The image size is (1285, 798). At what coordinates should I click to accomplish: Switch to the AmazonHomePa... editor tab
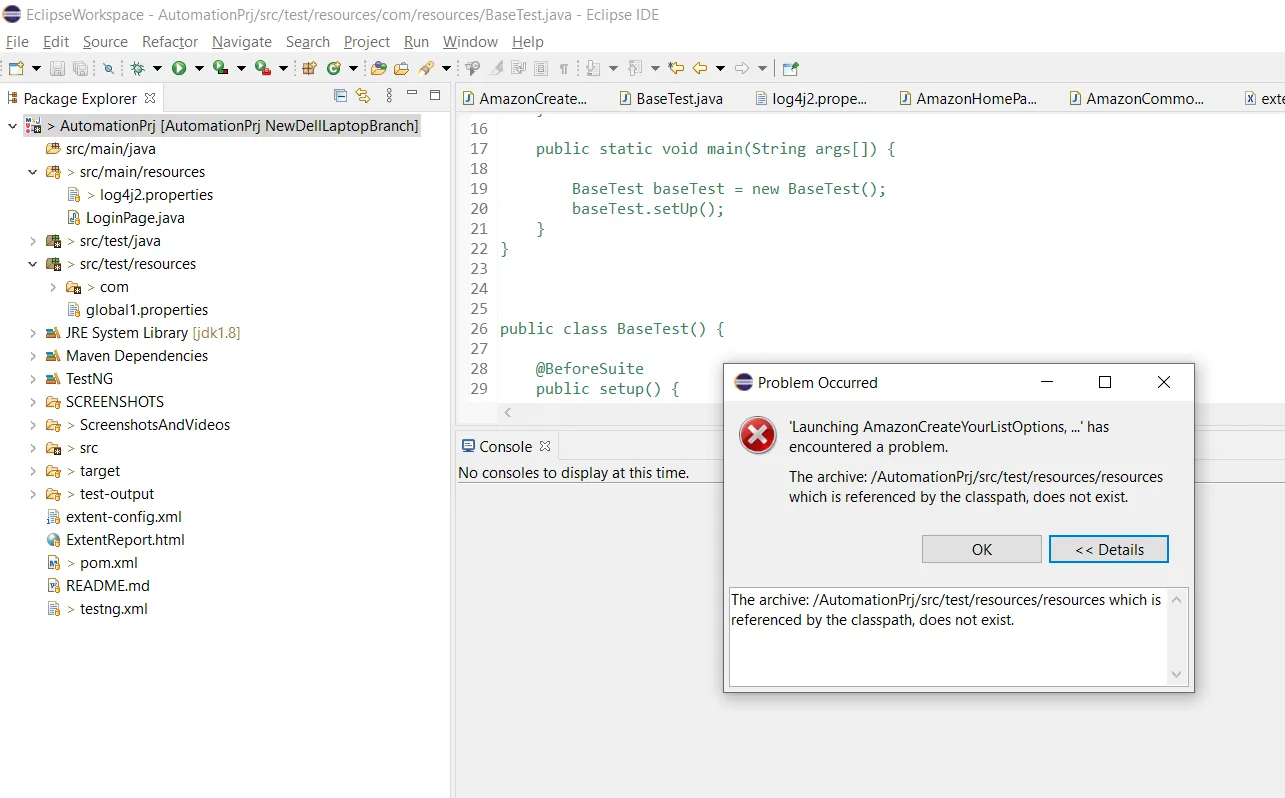click(x=967, y=98)
